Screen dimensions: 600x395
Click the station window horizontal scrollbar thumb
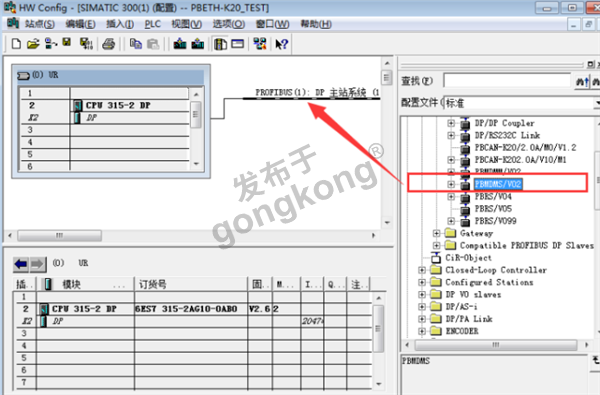[x=59, y=235]
